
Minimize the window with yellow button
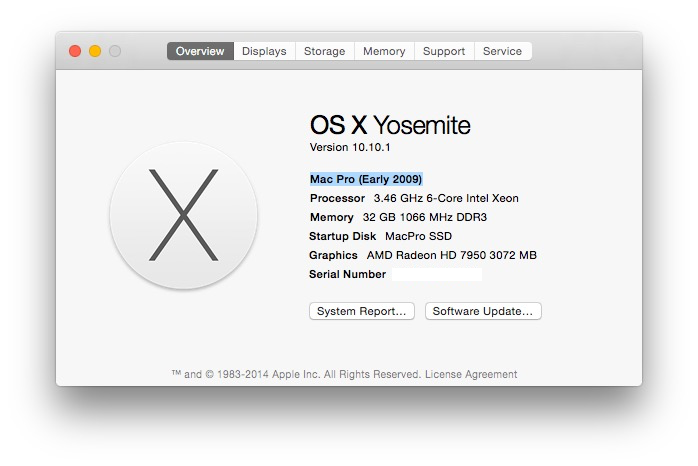tap(95, 51)
